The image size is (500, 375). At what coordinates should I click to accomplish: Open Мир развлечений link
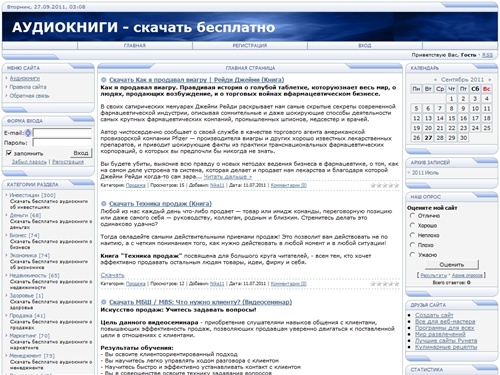[x=440, y=334]
